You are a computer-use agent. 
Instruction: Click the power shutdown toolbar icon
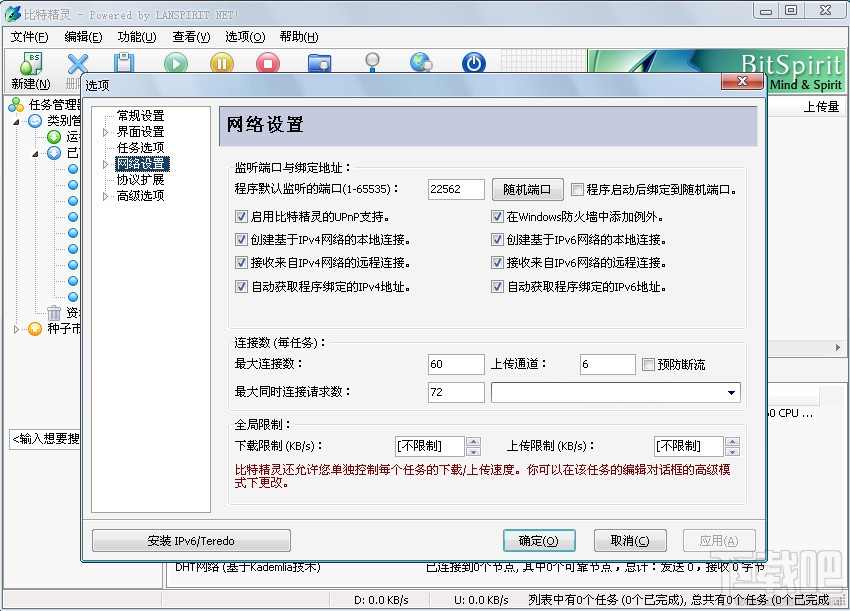472,63
